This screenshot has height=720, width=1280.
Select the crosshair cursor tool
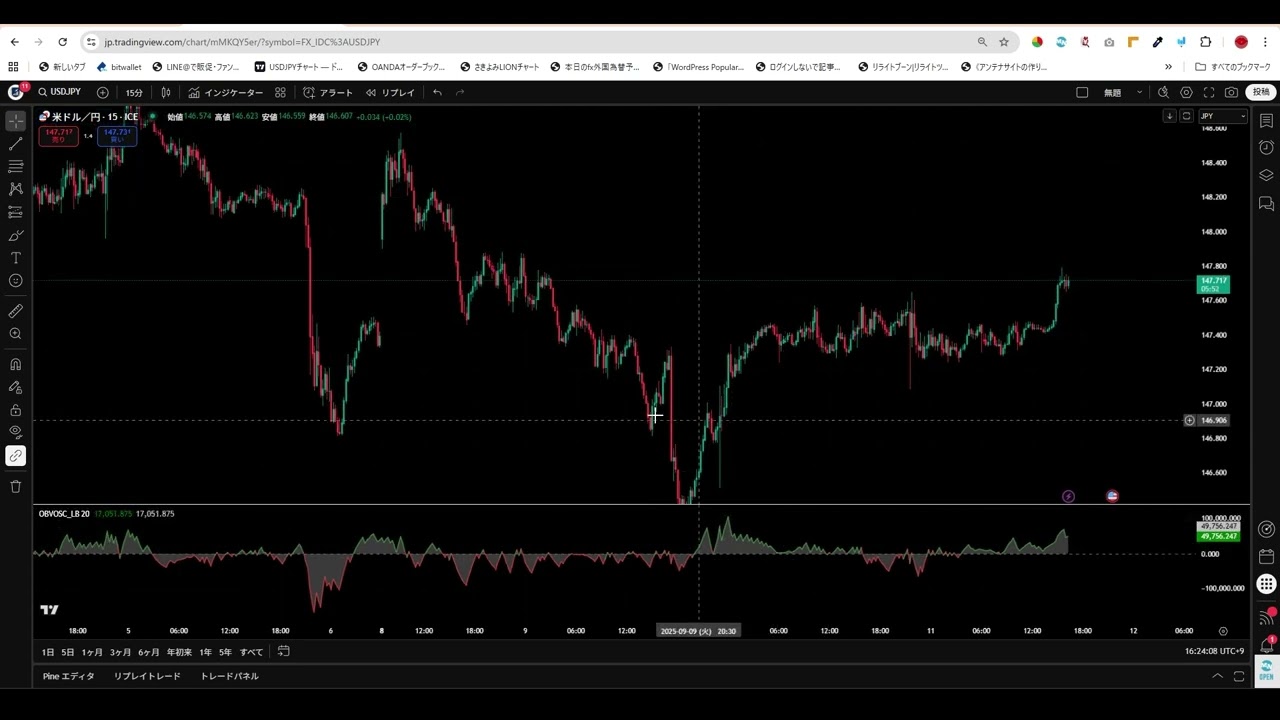pos(15,121)
